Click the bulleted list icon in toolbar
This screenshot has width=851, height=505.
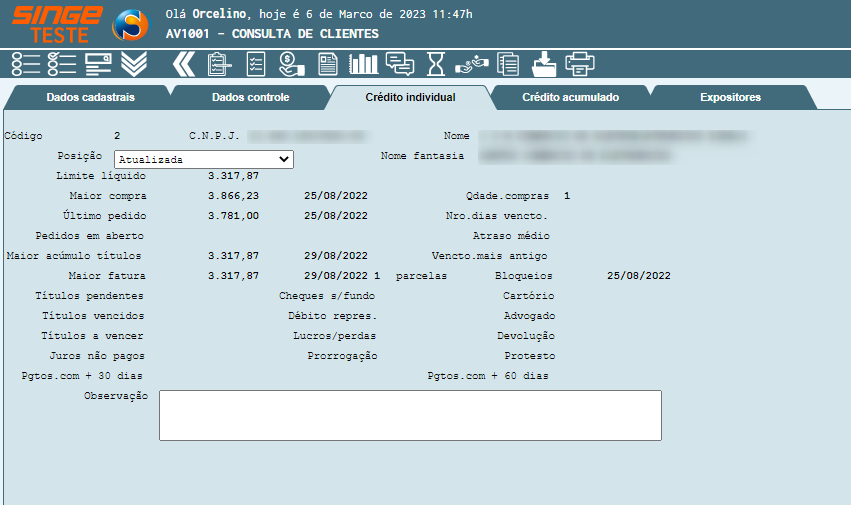pyautogui.click(x=26, y=64)
